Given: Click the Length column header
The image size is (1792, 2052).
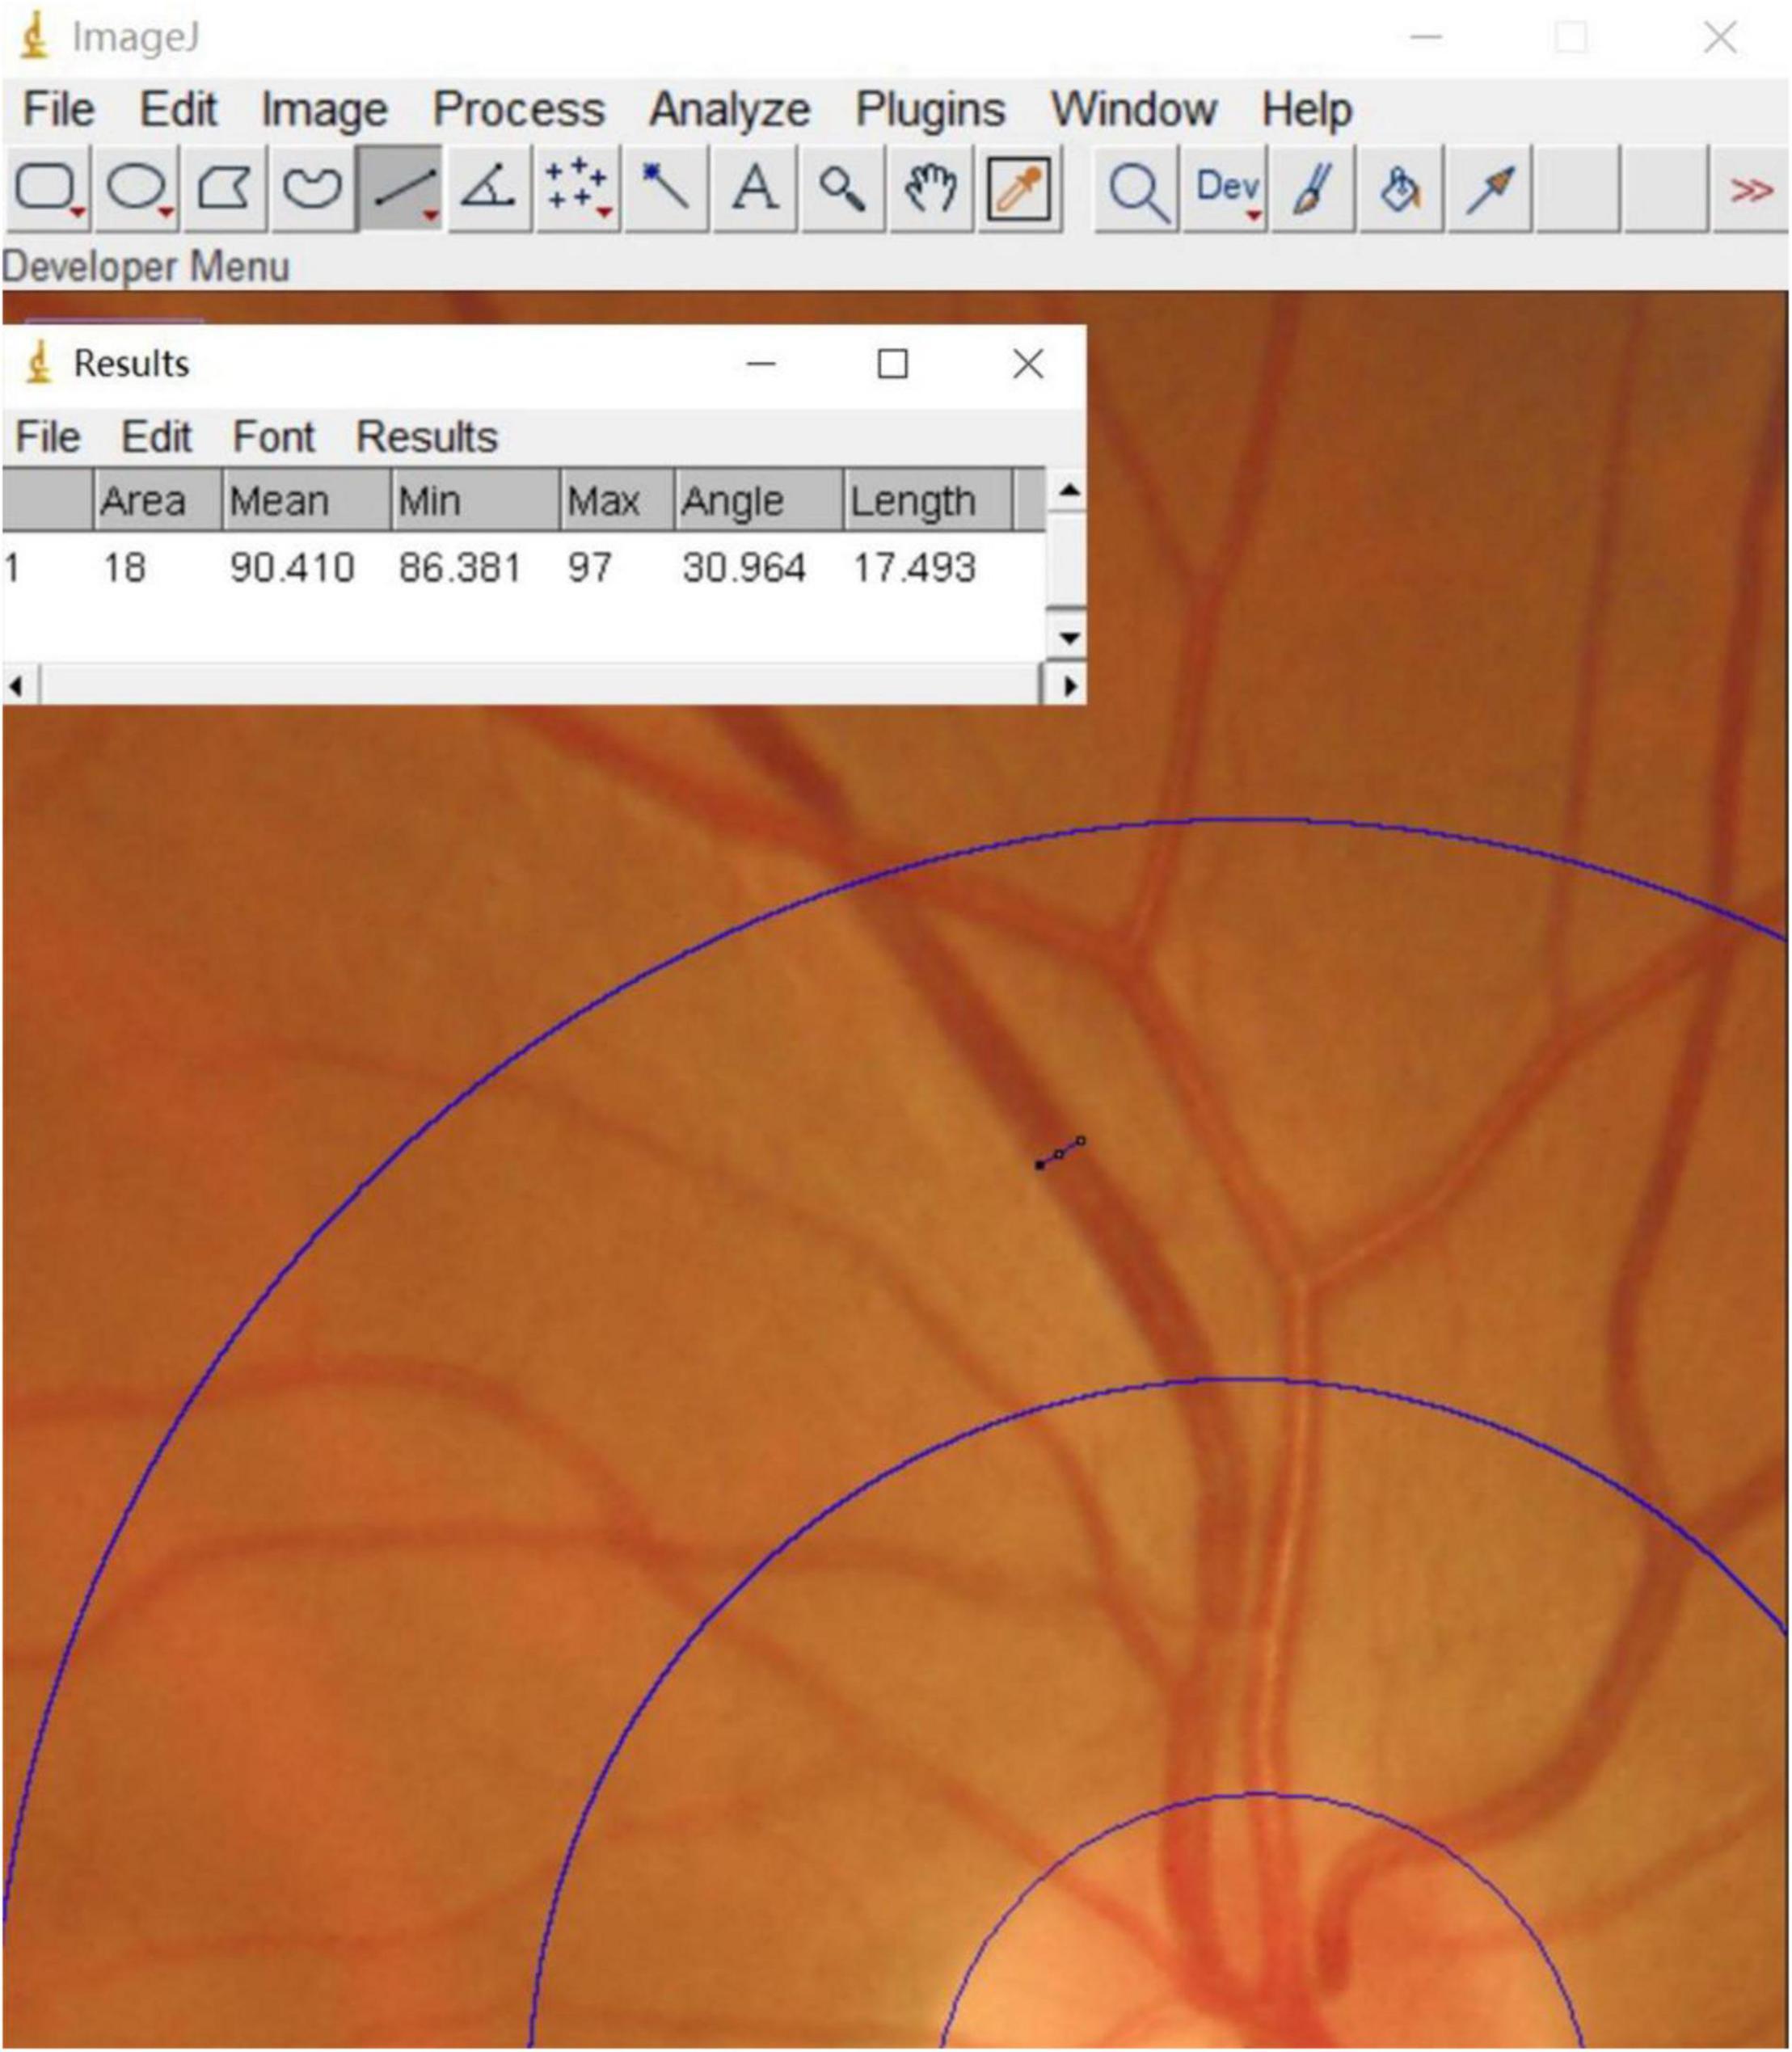Looking at the screenshot, I should (927, 500).
